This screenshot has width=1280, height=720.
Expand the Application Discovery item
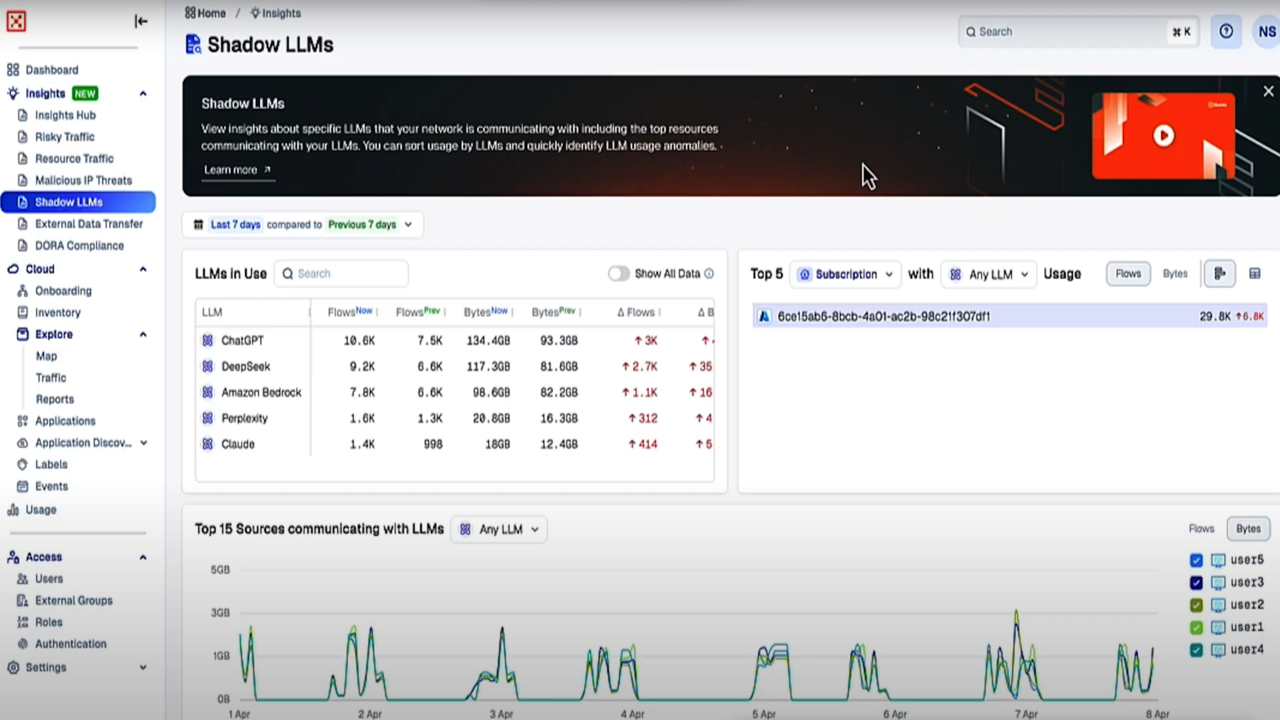[143, 443]
